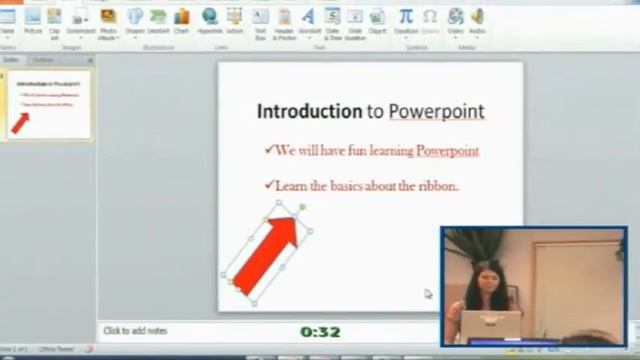
Task: Click the Equation pi icon
Action: 406,17
